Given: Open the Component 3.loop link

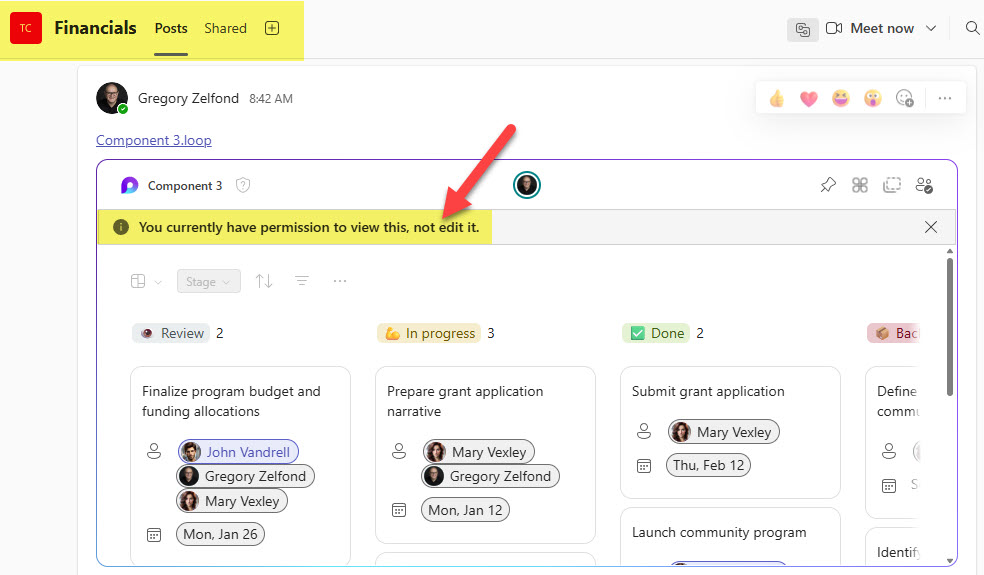Looking at the screenshot, I should (154, 140).
